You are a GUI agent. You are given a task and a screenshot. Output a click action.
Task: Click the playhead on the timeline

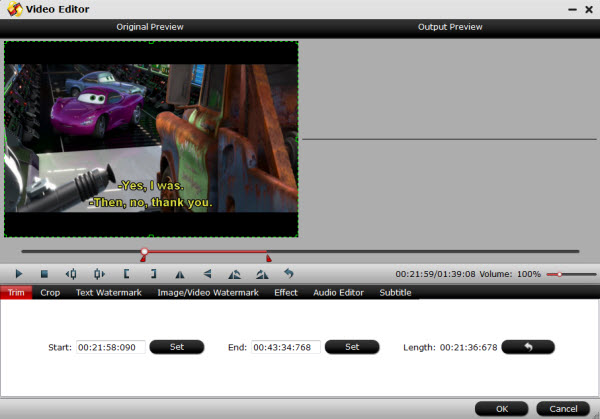pyautogui.click(x=144, y=251)
